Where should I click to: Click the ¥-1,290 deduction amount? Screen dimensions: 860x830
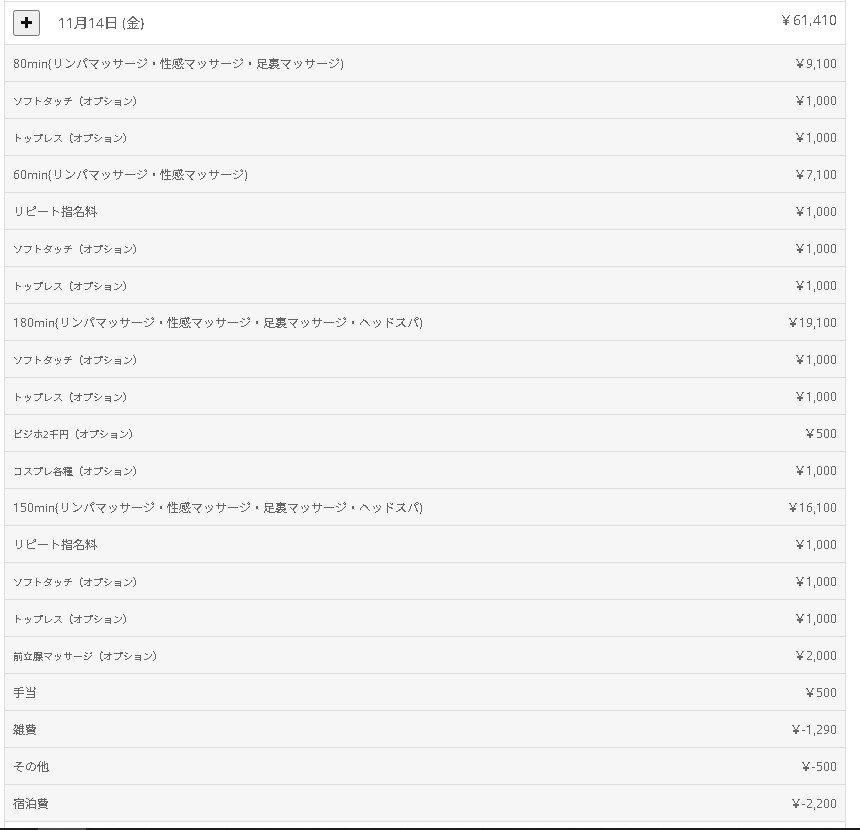[814, 730]
